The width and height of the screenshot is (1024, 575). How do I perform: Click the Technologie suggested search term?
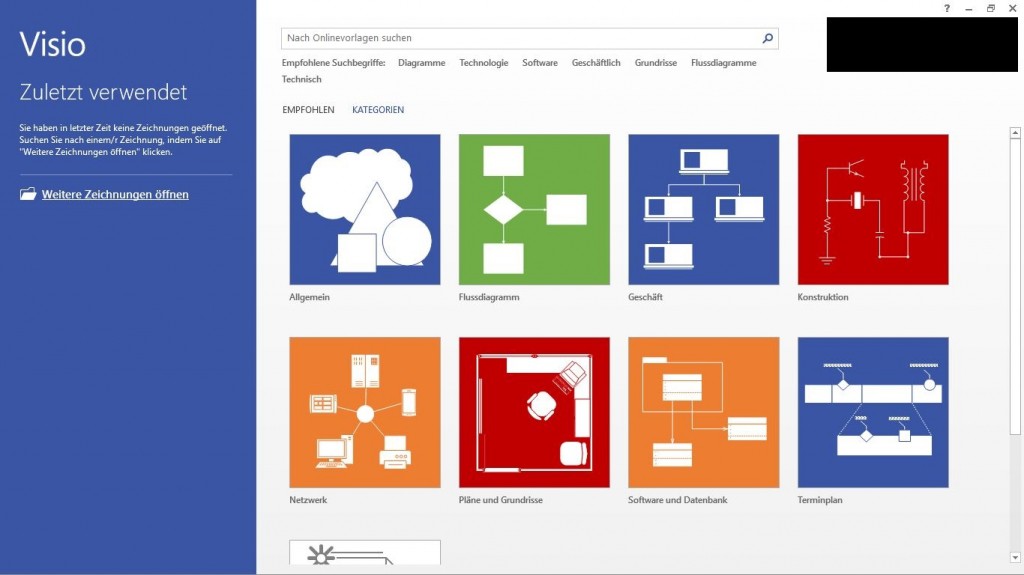[x=484, y=63]
